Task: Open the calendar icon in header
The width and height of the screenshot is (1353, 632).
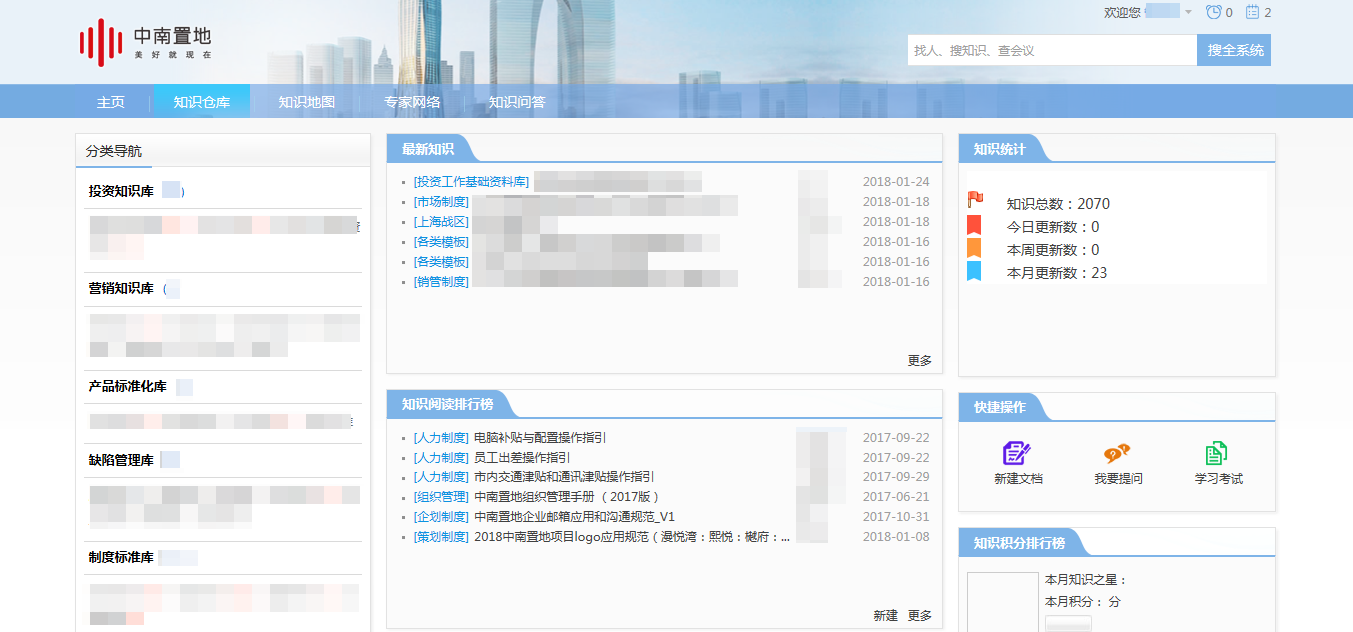Action: 1252,12
